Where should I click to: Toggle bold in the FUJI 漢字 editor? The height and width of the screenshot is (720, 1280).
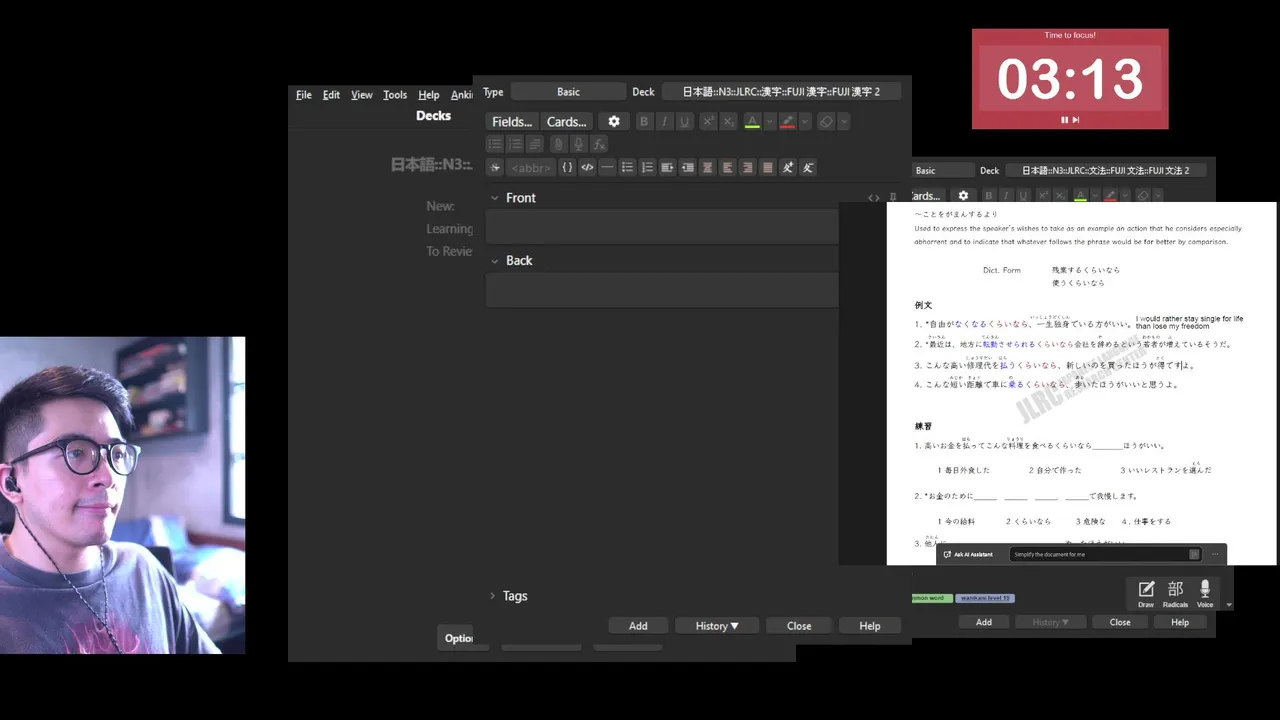coord(644,121)
